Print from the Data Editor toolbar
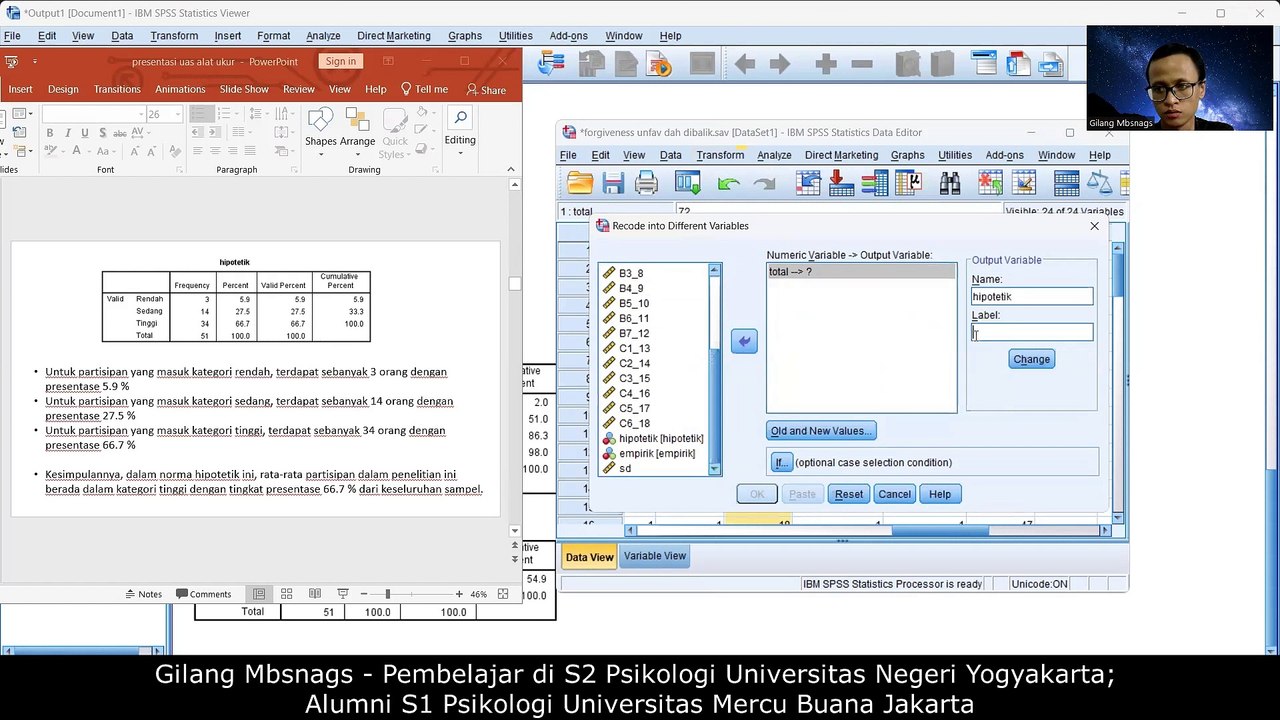 pyautogui.click(x=646, y=183)
